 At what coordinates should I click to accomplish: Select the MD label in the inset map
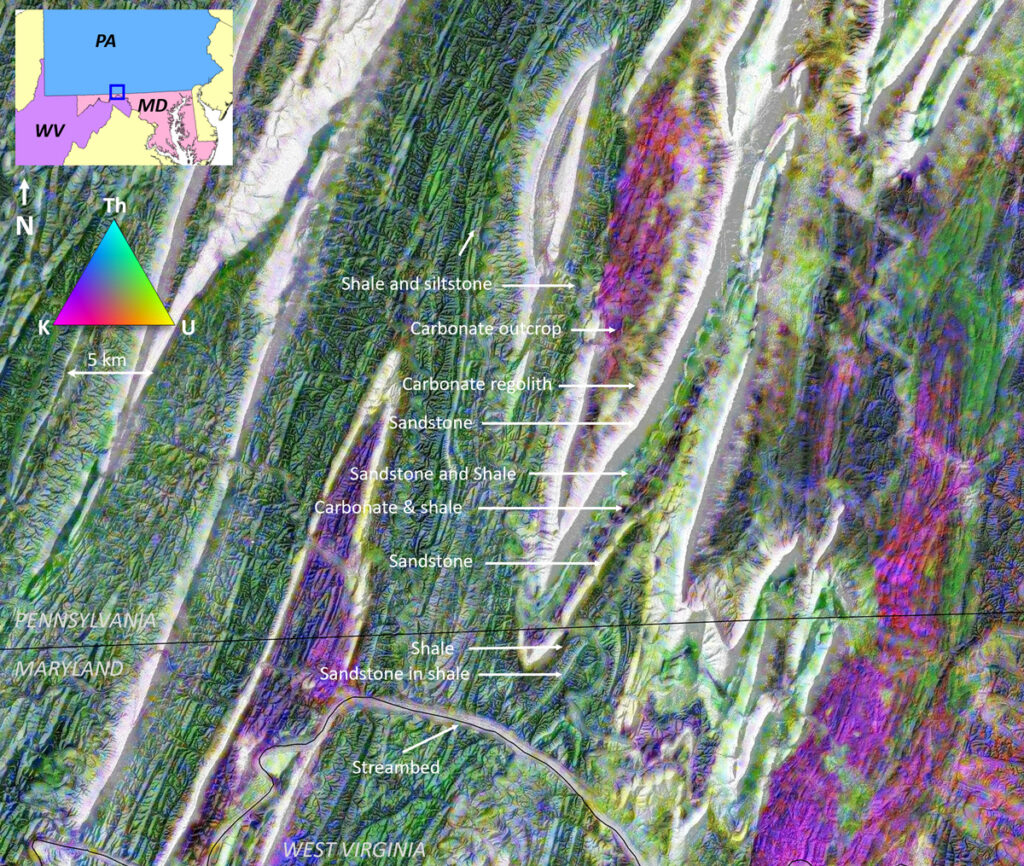[152, 105]
